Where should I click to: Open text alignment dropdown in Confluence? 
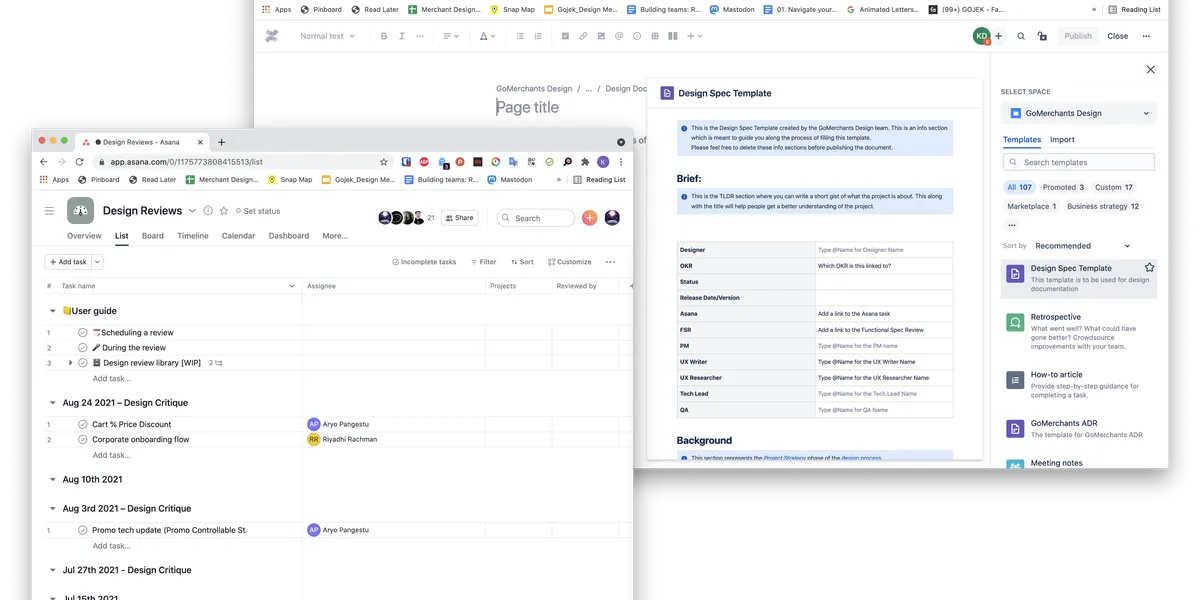451,36
